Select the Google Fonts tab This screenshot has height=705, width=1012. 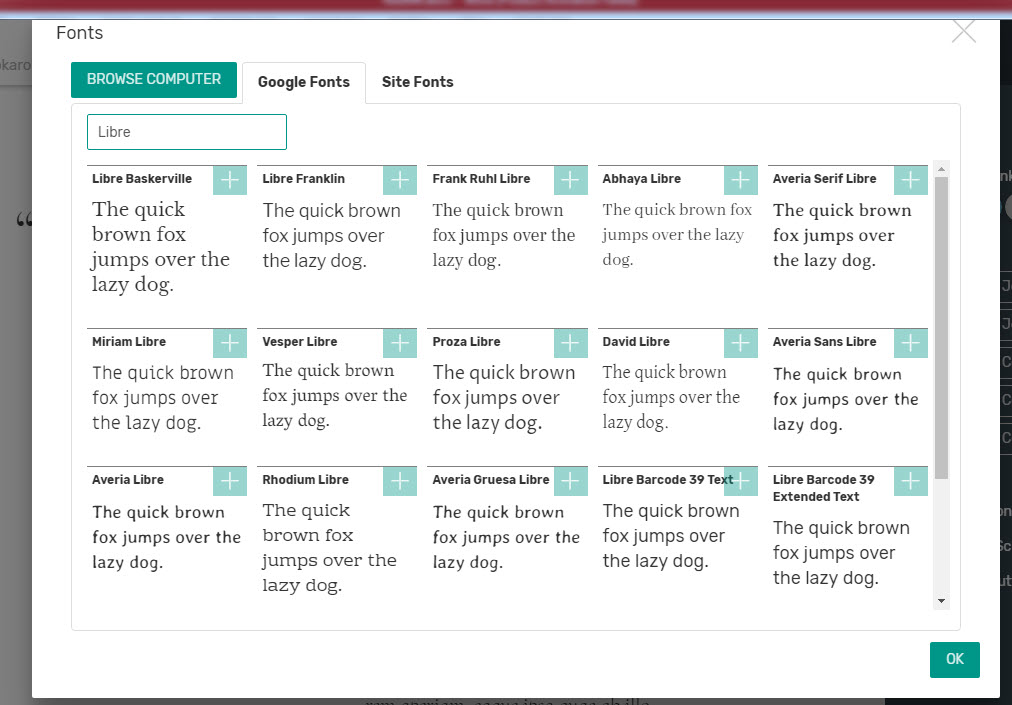[303, 82]
